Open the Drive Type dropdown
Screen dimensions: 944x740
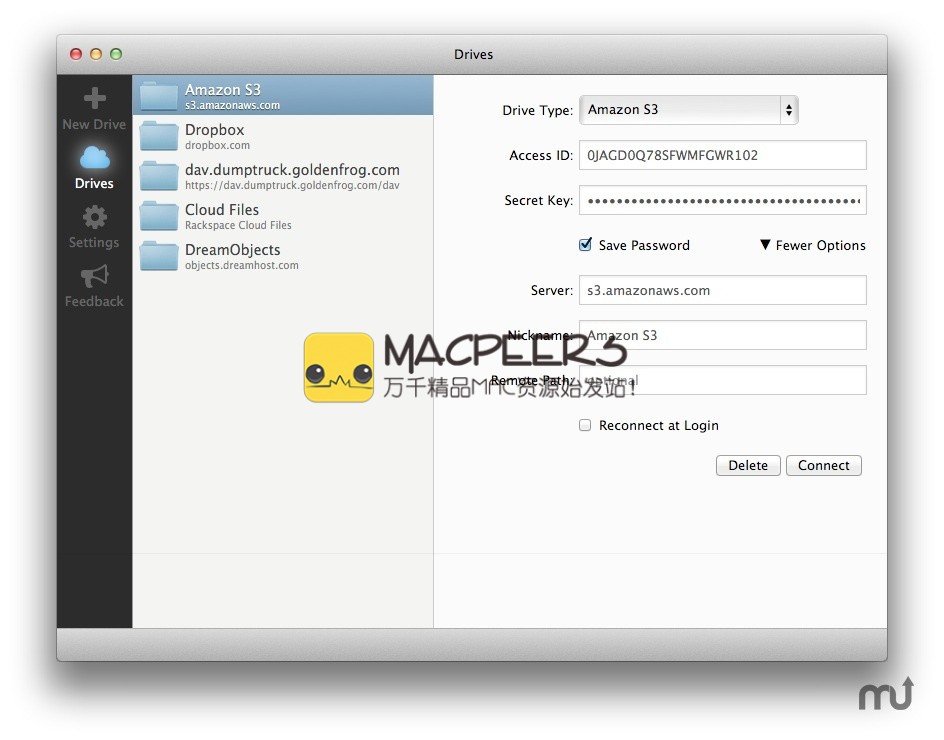[x=688, y=110]
